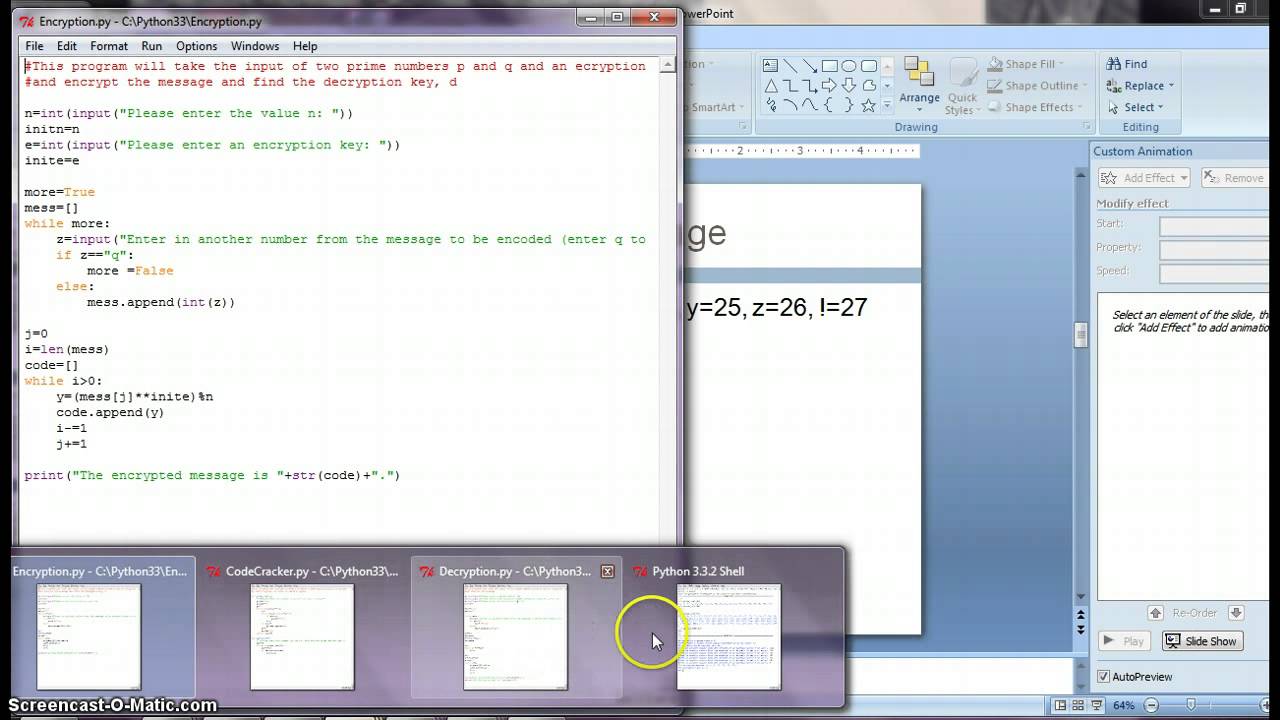This screenshot has height=720, width=1280.
Task: Open the Python 3.3.2 Shell thumbnail
Action: point(729,636)
